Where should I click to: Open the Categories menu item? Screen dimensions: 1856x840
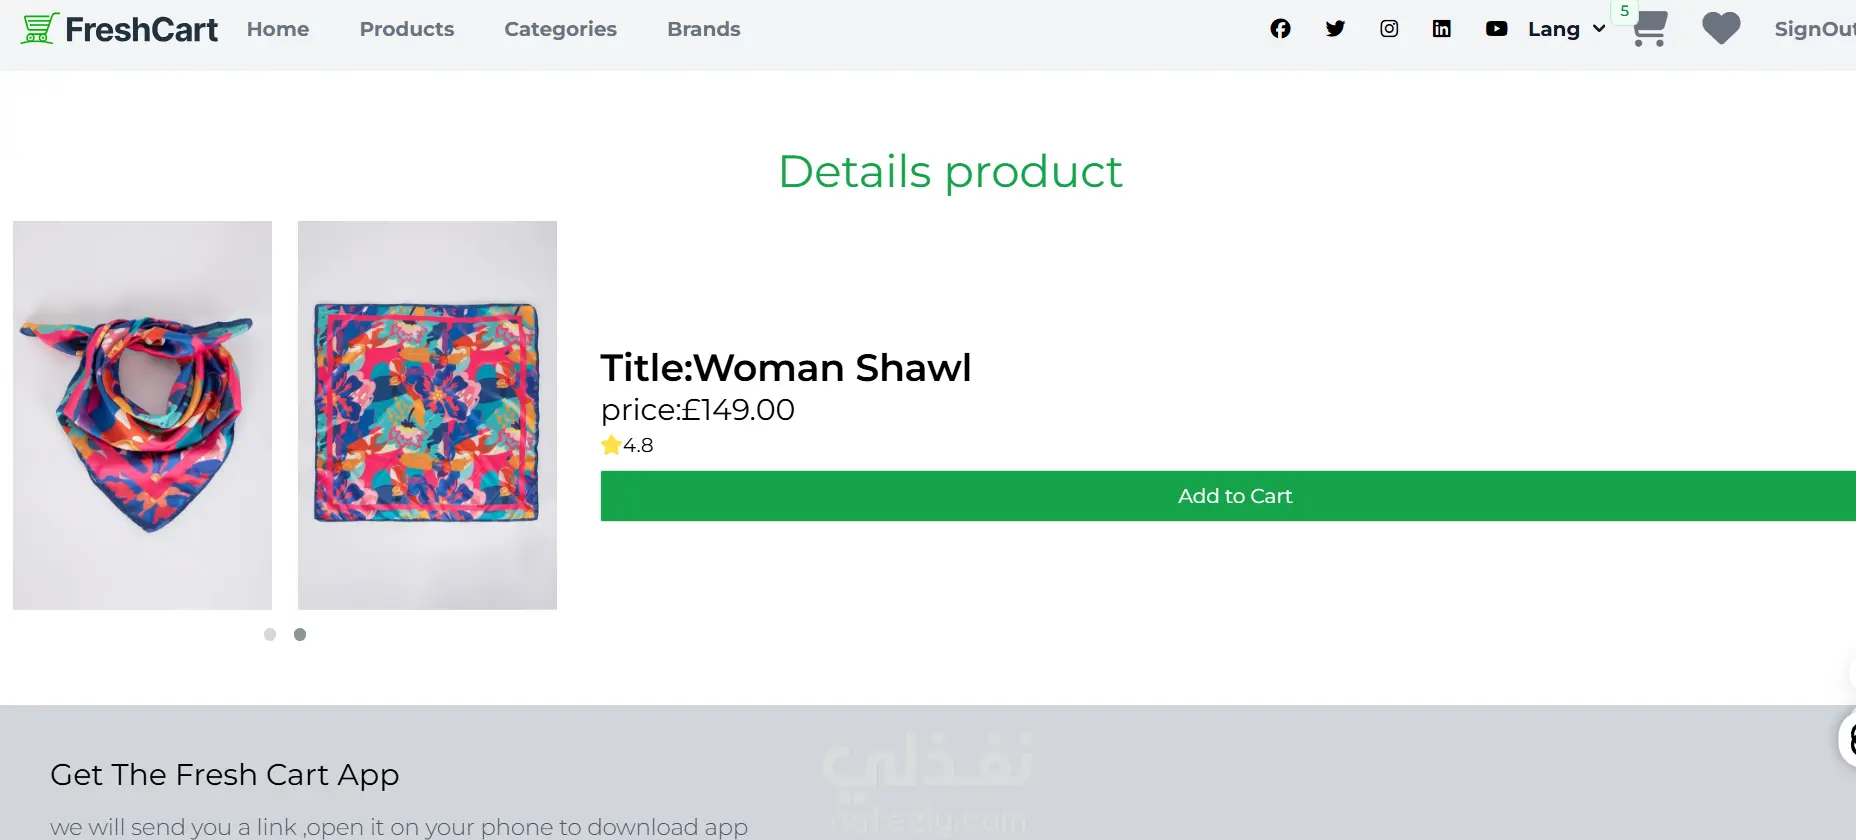coord(560,29)
